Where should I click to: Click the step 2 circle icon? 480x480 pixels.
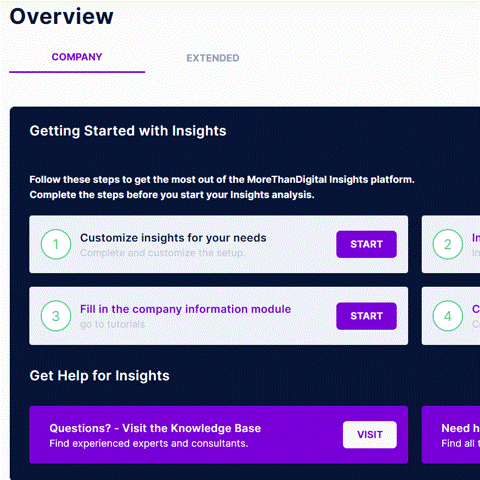click(448, 244)
